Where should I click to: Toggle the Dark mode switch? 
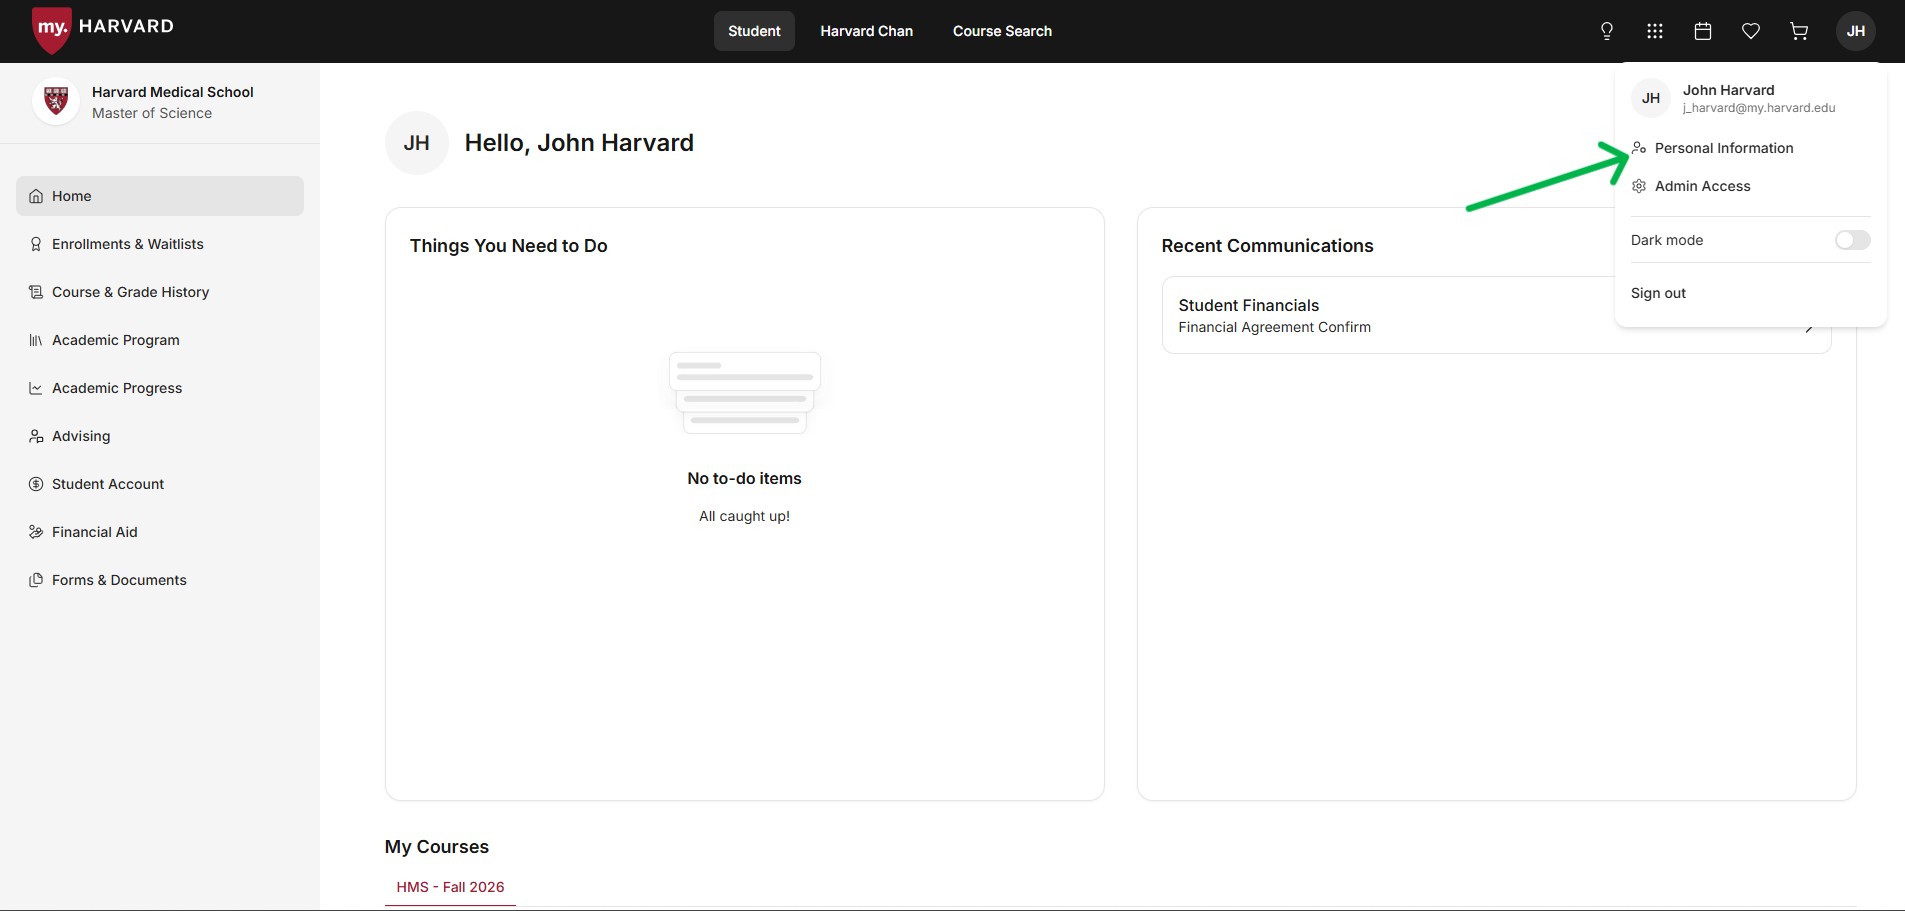tap(1852, 240)
